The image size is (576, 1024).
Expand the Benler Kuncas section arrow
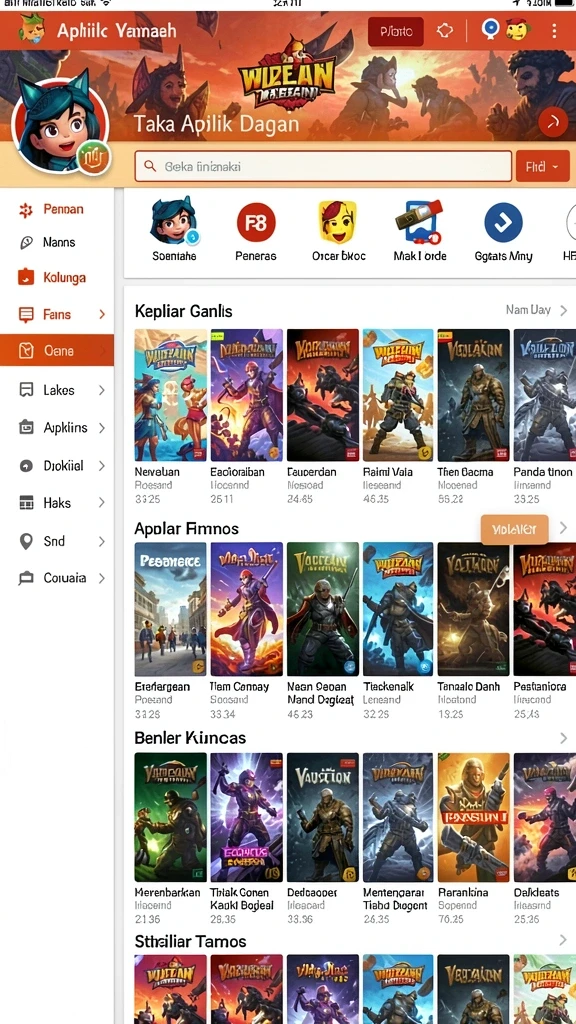[x=563, y=738]
